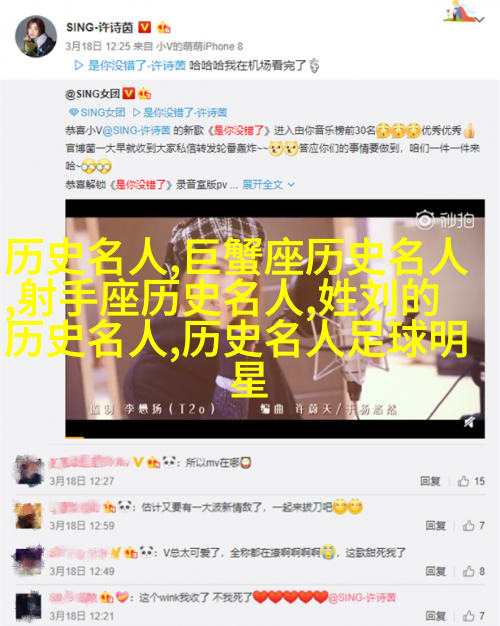Like the comment with 15 likes
500x626 pixels.
pyautogui.click(x=471, y=481)
